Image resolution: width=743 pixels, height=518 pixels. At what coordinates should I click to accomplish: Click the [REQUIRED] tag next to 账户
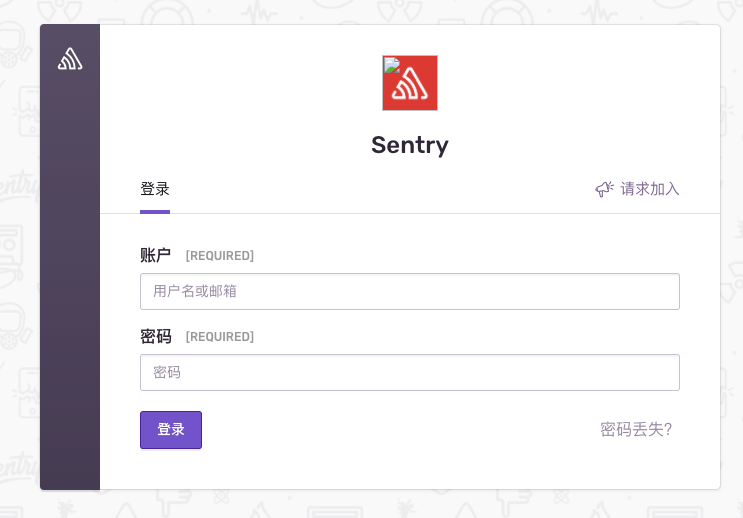point(220,256)
